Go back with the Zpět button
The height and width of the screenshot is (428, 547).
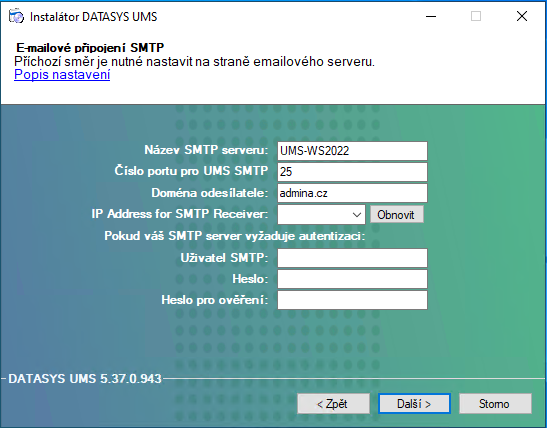pyautogui.click(x=333, y=404)
